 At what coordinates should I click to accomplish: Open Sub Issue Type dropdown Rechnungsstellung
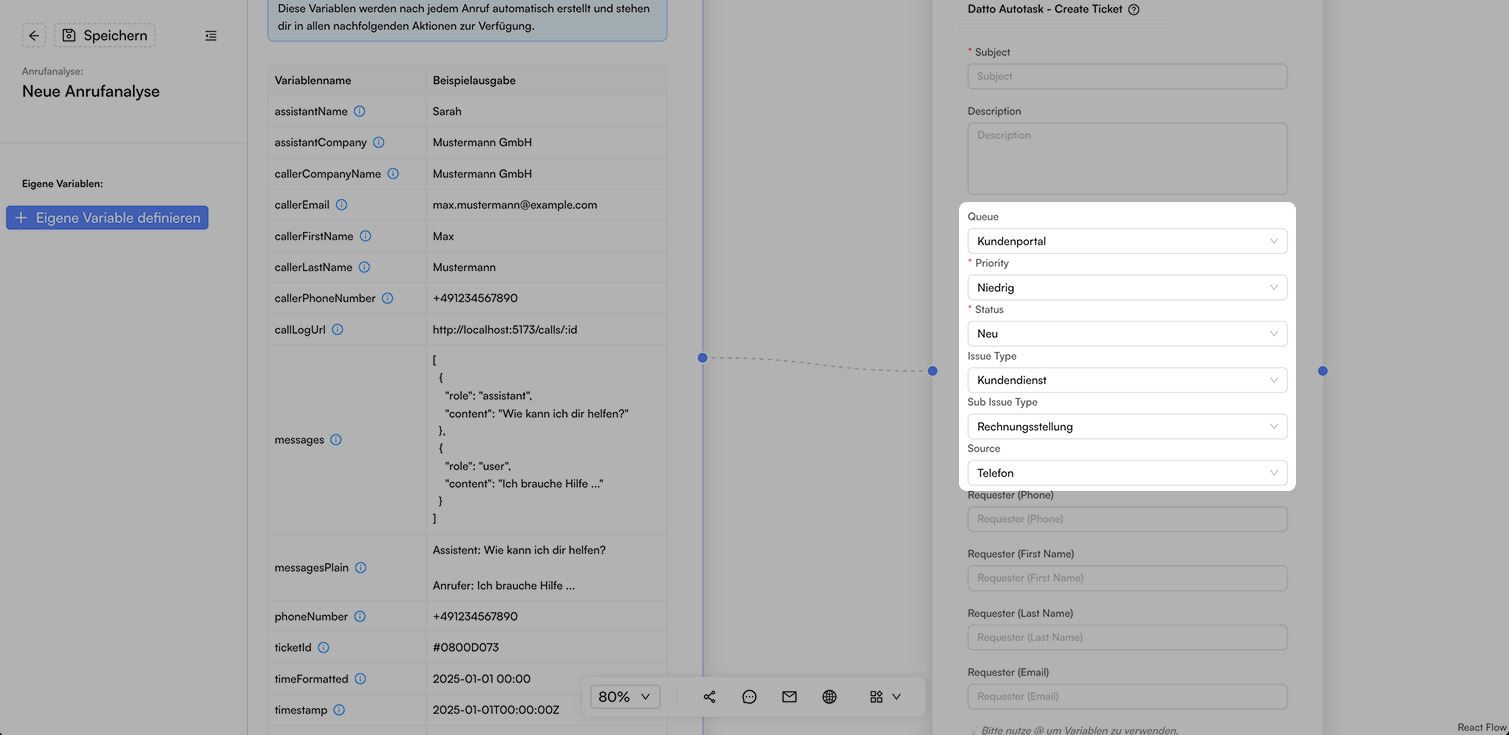1127,426
